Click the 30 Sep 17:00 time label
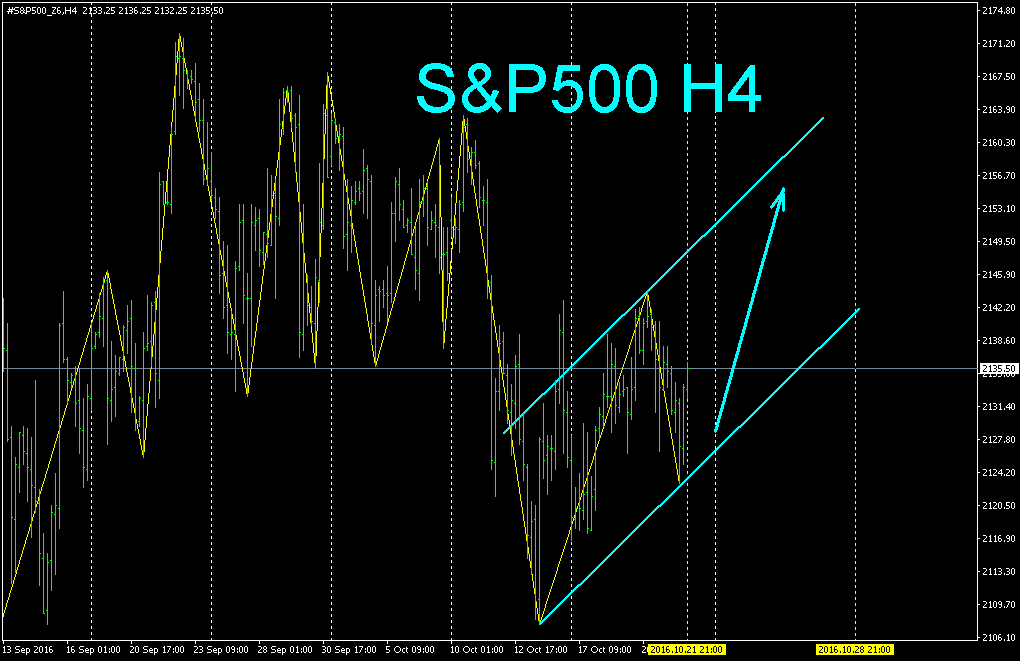 [x=349, y=649]
